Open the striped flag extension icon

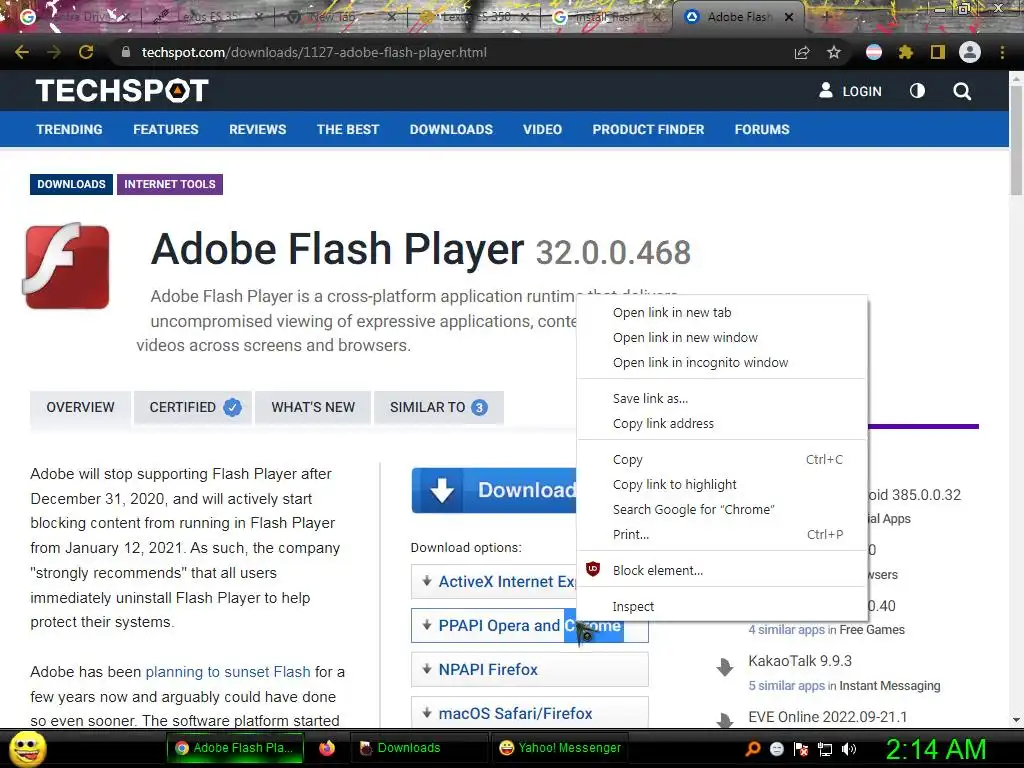click(x=874, y=52)
